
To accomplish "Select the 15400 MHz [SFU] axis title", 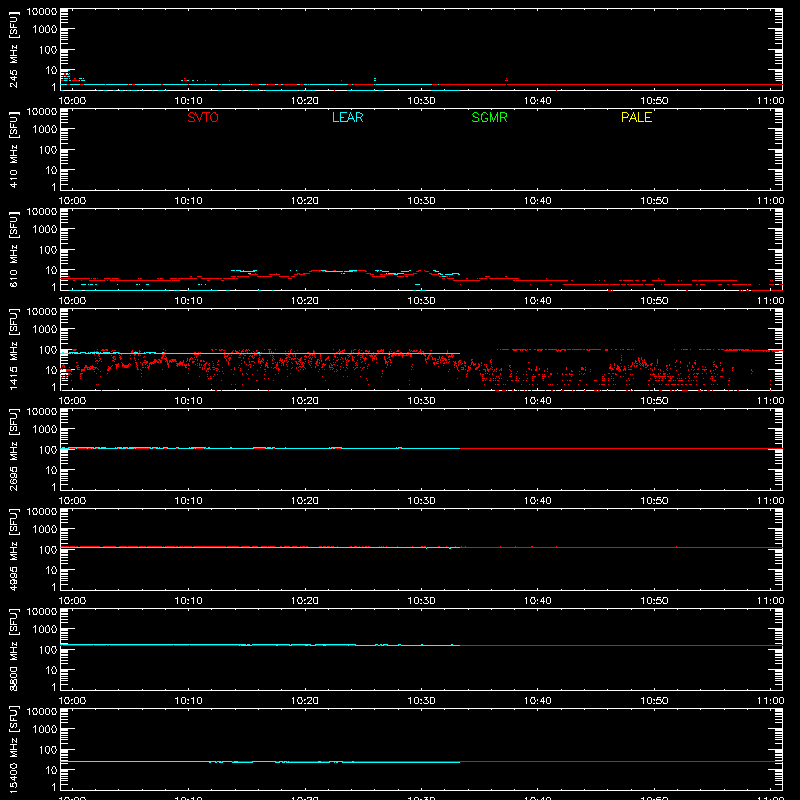I will click(14, 749).
